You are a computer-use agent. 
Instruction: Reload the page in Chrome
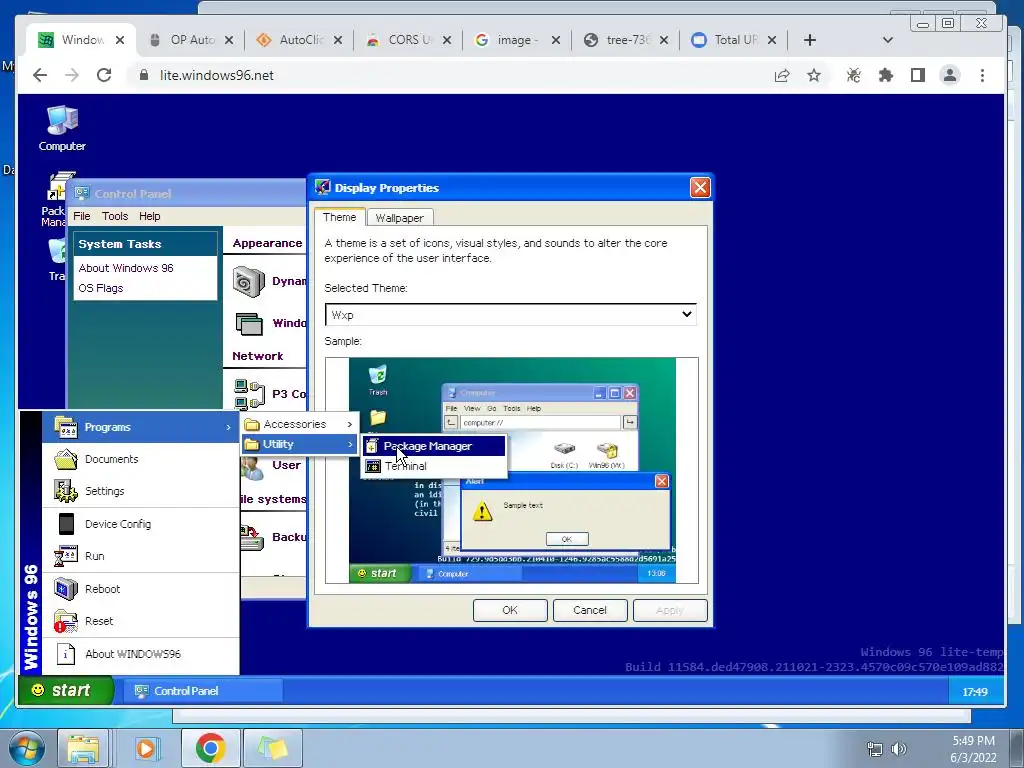click(104, 75)
